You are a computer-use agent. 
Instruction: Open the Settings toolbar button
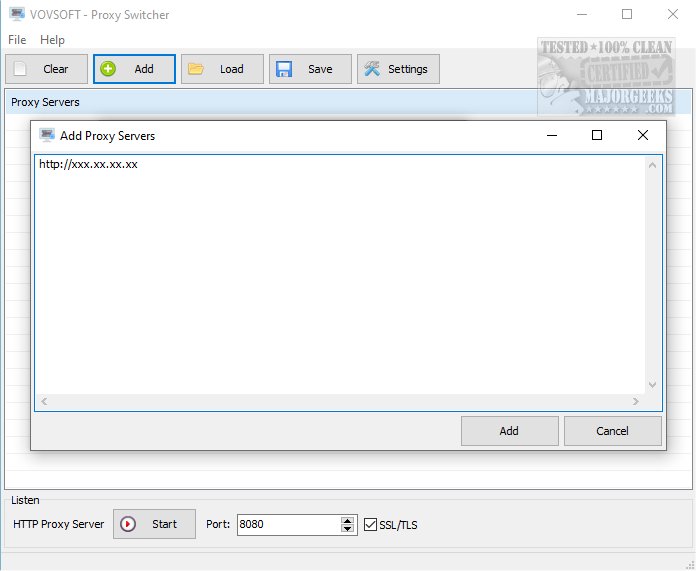click(x=398, y=69)
